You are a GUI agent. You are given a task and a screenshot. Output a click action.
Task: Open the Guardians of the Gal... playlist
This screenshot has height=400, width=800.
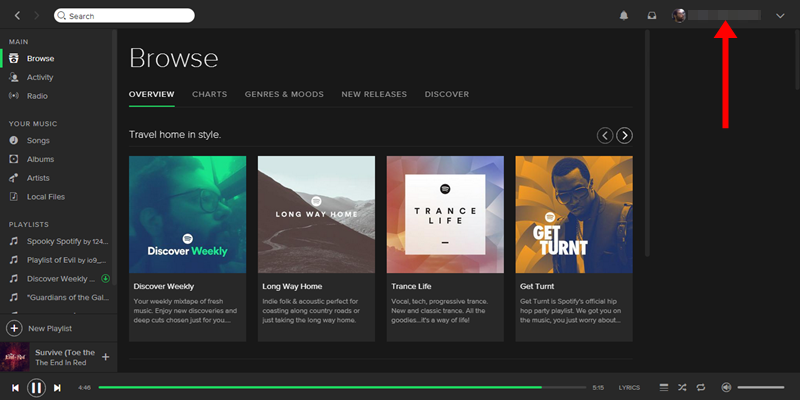point(68,297)
